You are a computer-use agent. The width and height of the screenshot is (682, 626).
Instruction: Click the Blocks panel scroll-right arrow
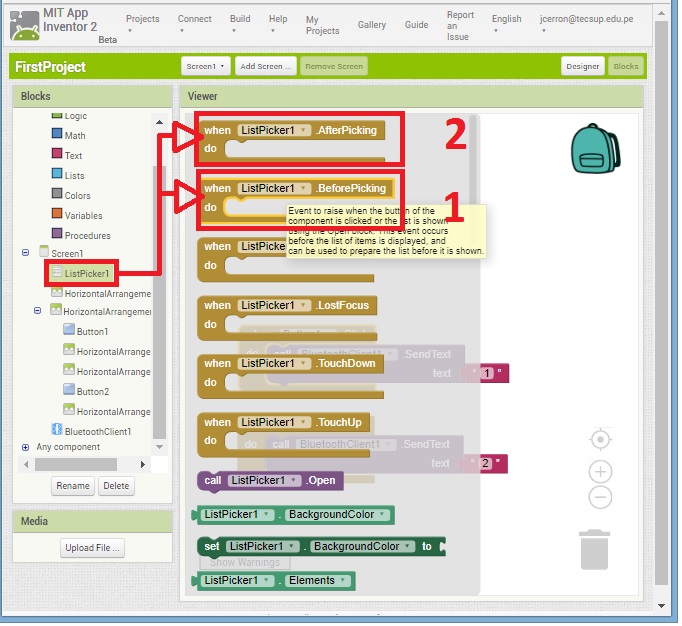pos(142,465)
